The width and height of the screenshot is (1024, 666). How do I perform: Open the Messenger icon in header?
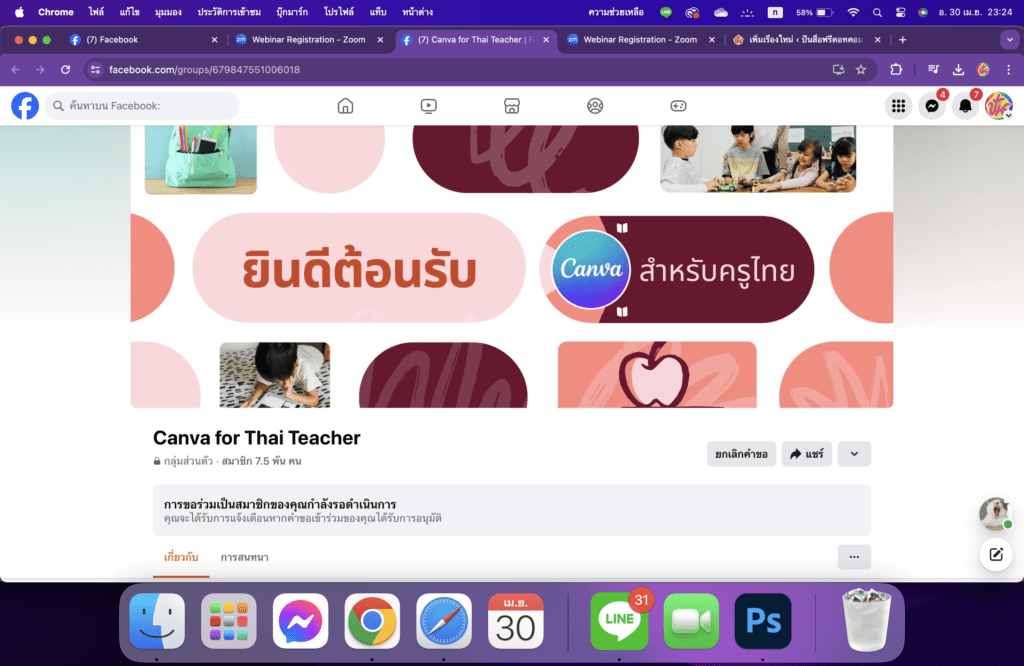(x=932, y=106)
